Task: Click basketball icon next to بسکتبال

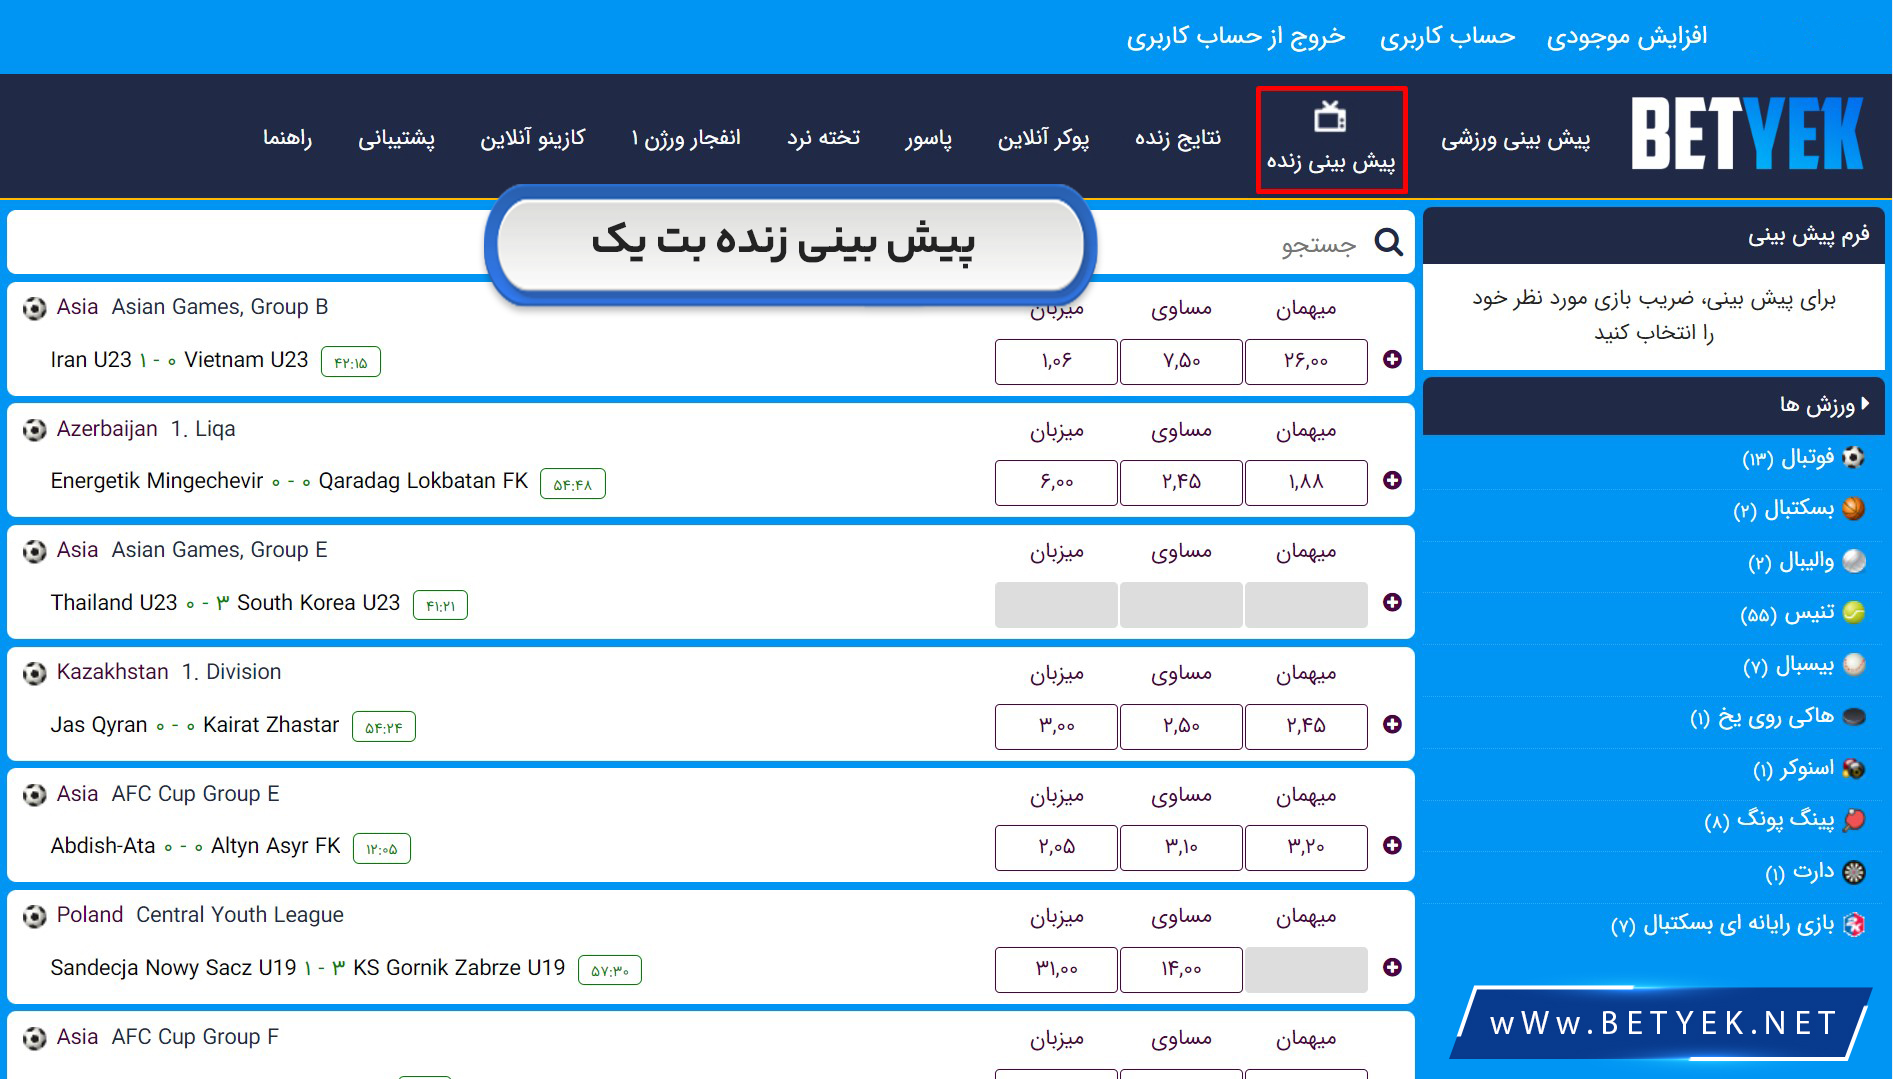Action: pos(1853,509)
